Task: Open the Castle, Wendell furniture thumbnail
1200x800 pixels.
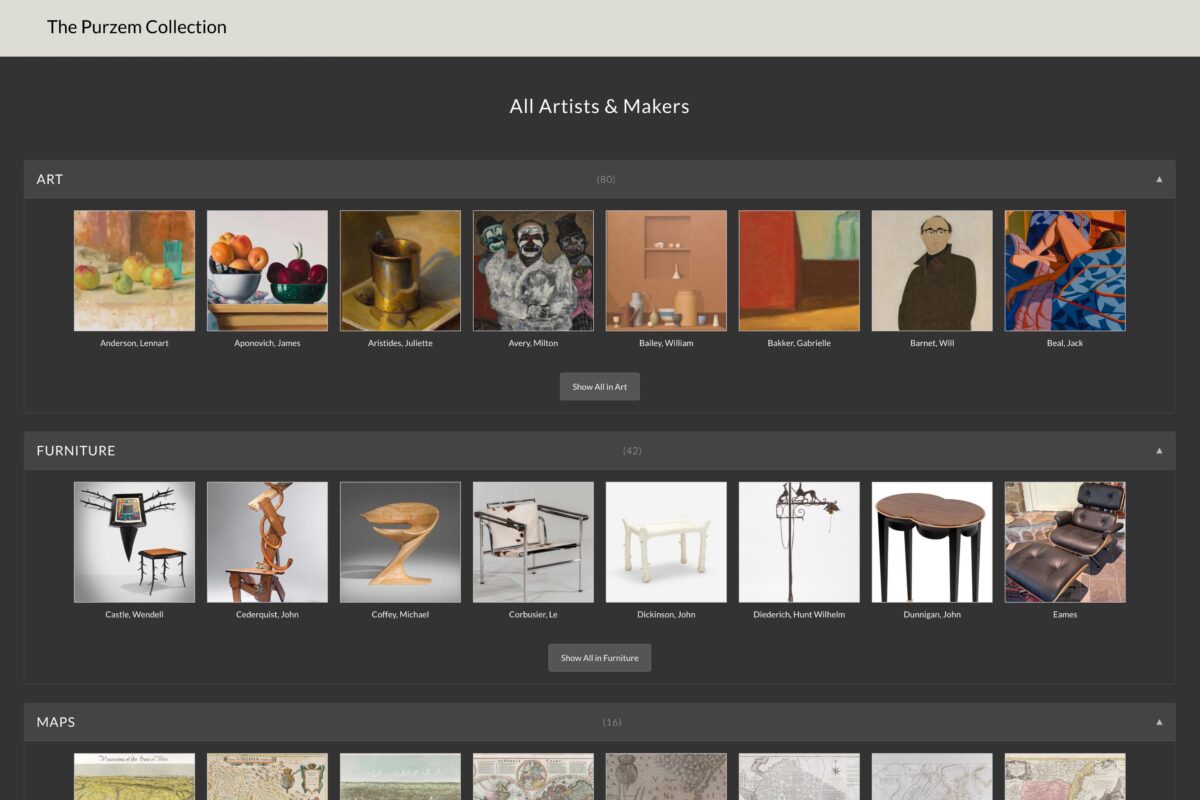Action: pyautogui.click(x=134, y=542)
